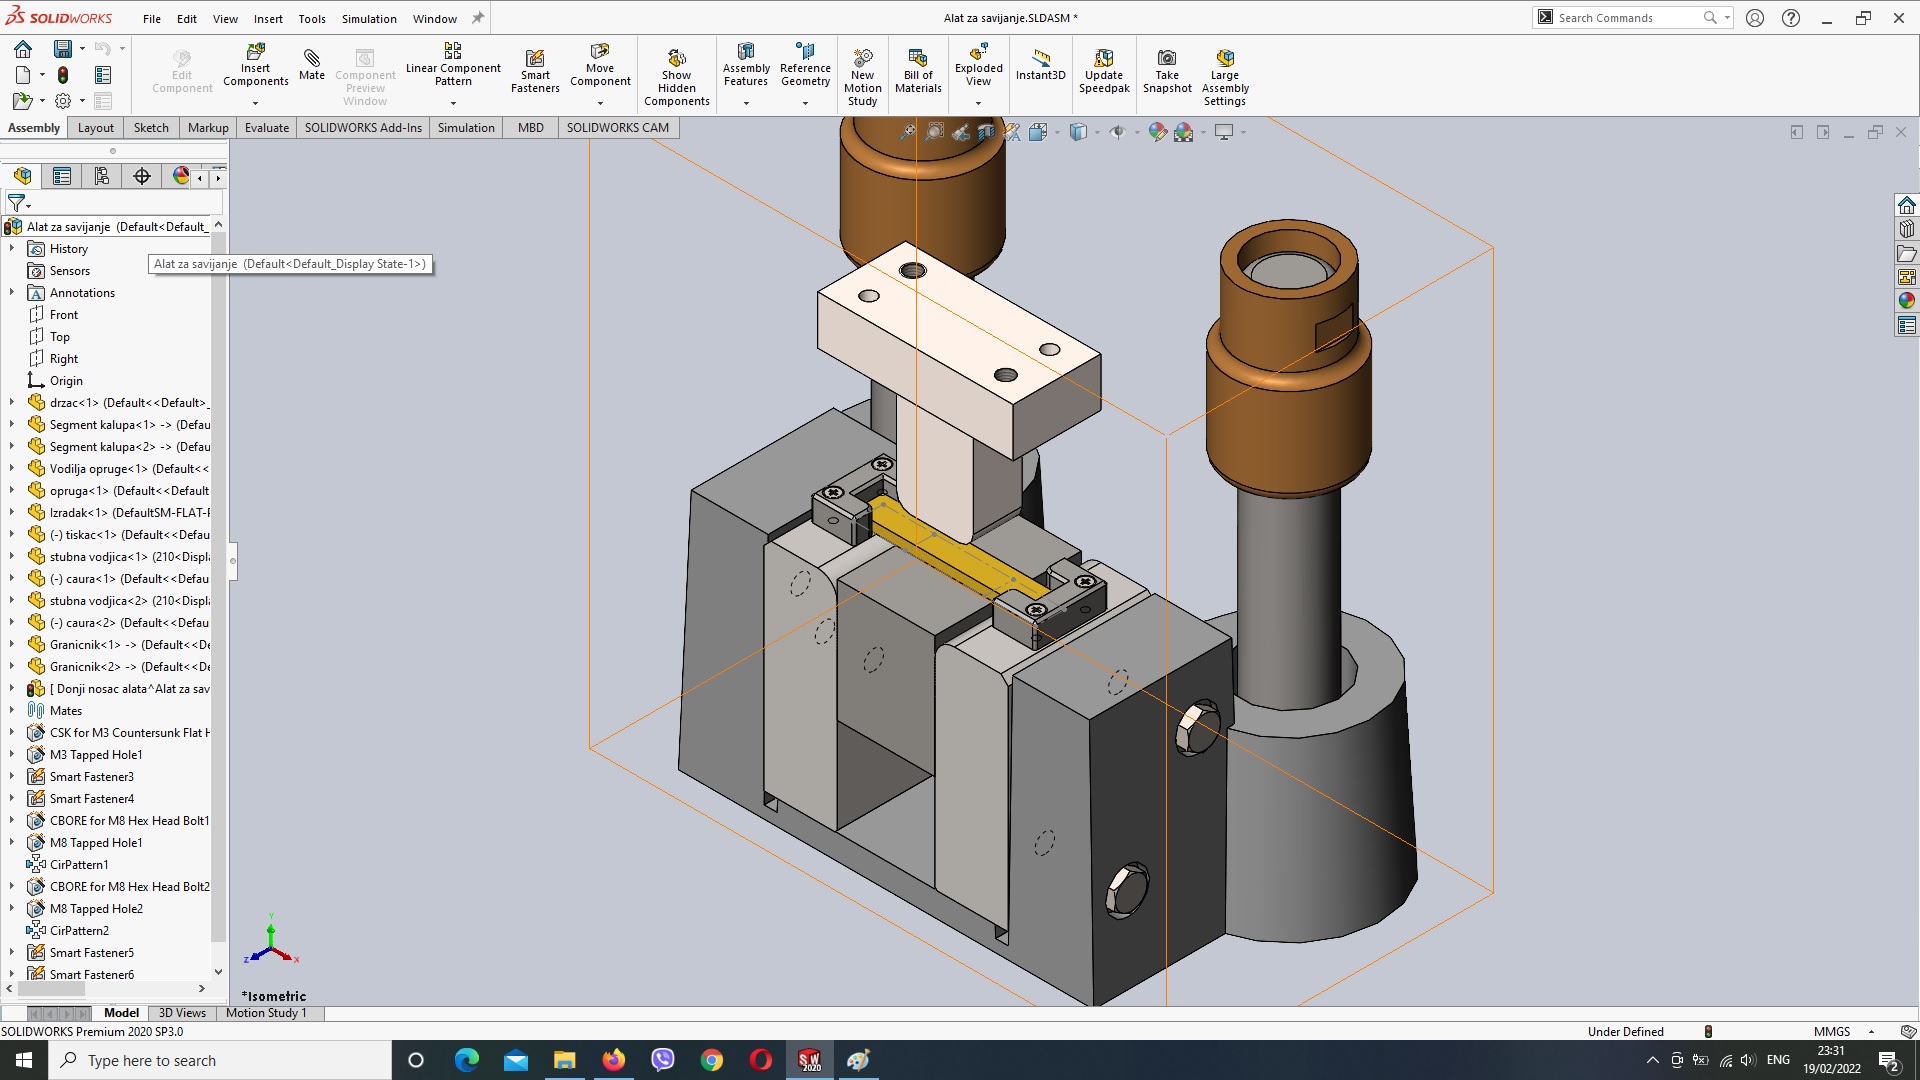This screenshot has height=1080, width=1920.
Task: Open Assembly Features tool
Action: click(746, 66)
